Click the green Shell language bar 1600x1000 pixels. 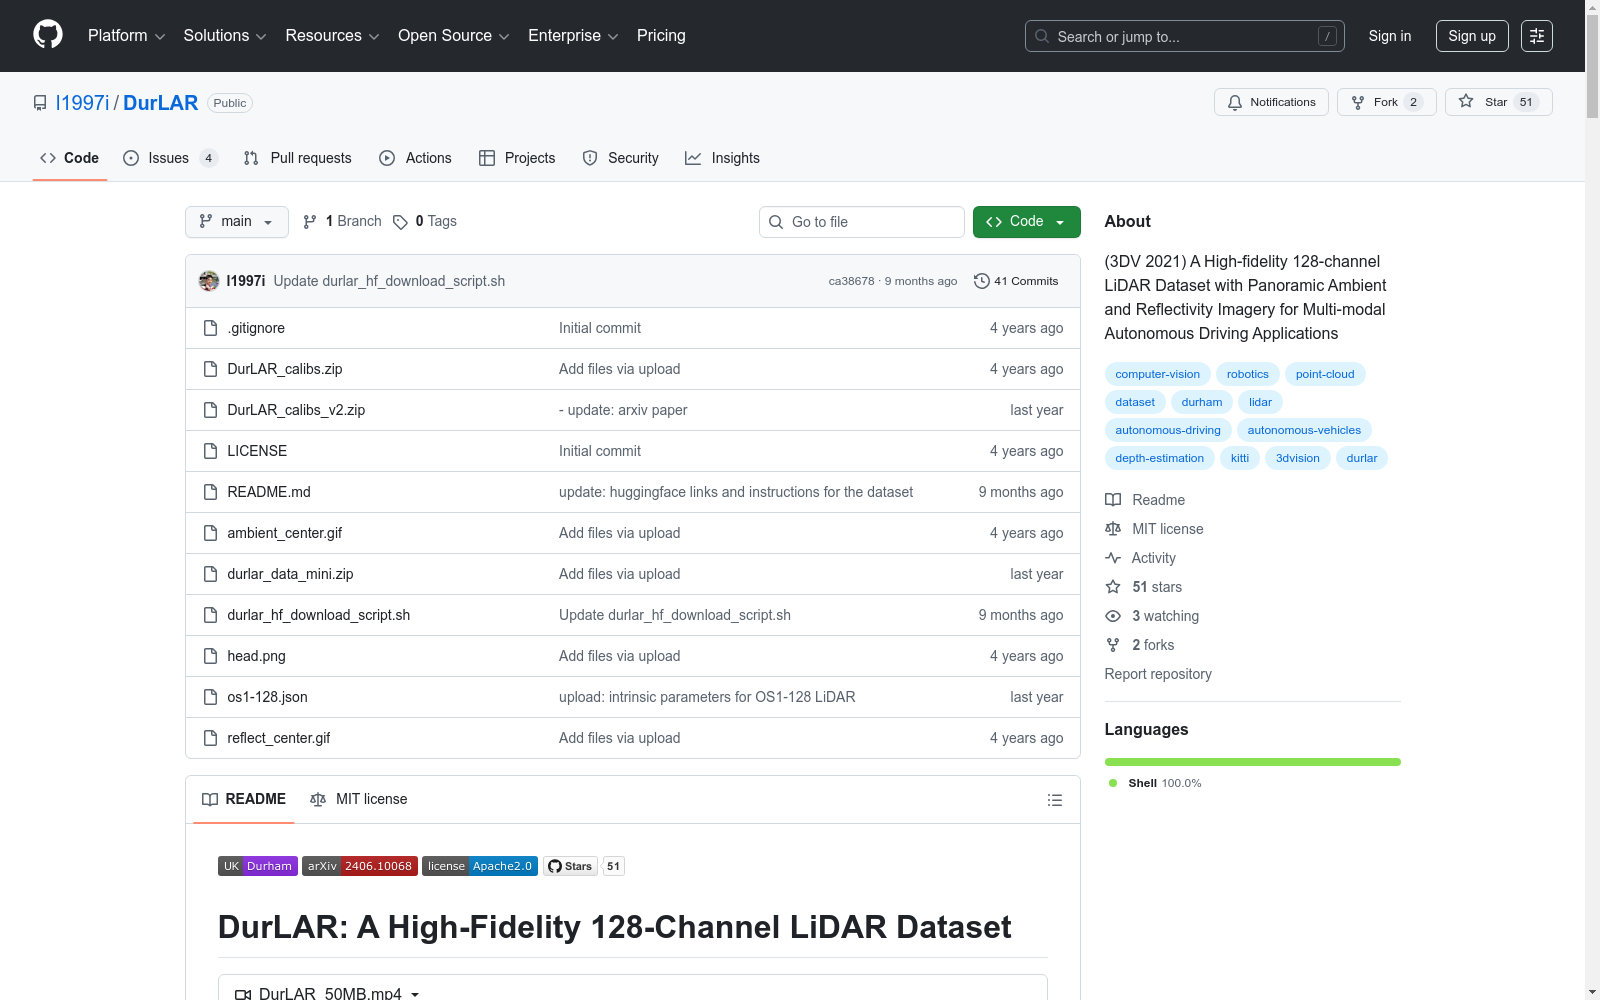(x=1253, y=762)
